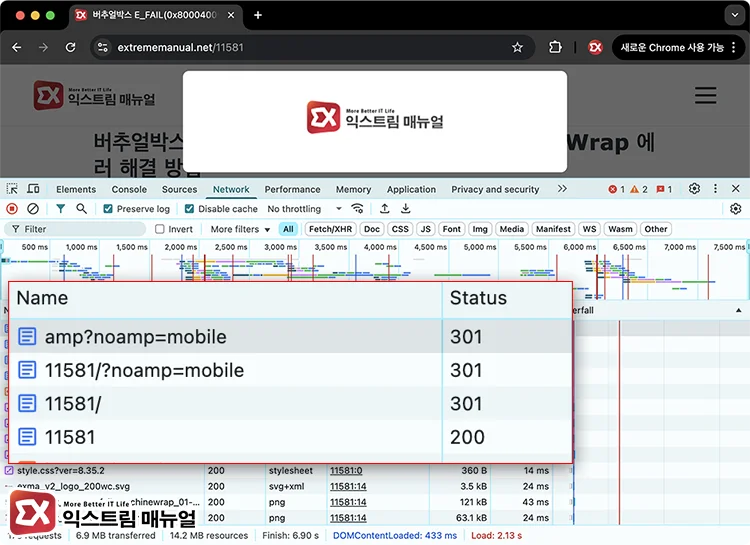Viewport: 750px width, 545px height.
Task: Open the Extensions puzzle icon
Action: (x=555, y=47)
